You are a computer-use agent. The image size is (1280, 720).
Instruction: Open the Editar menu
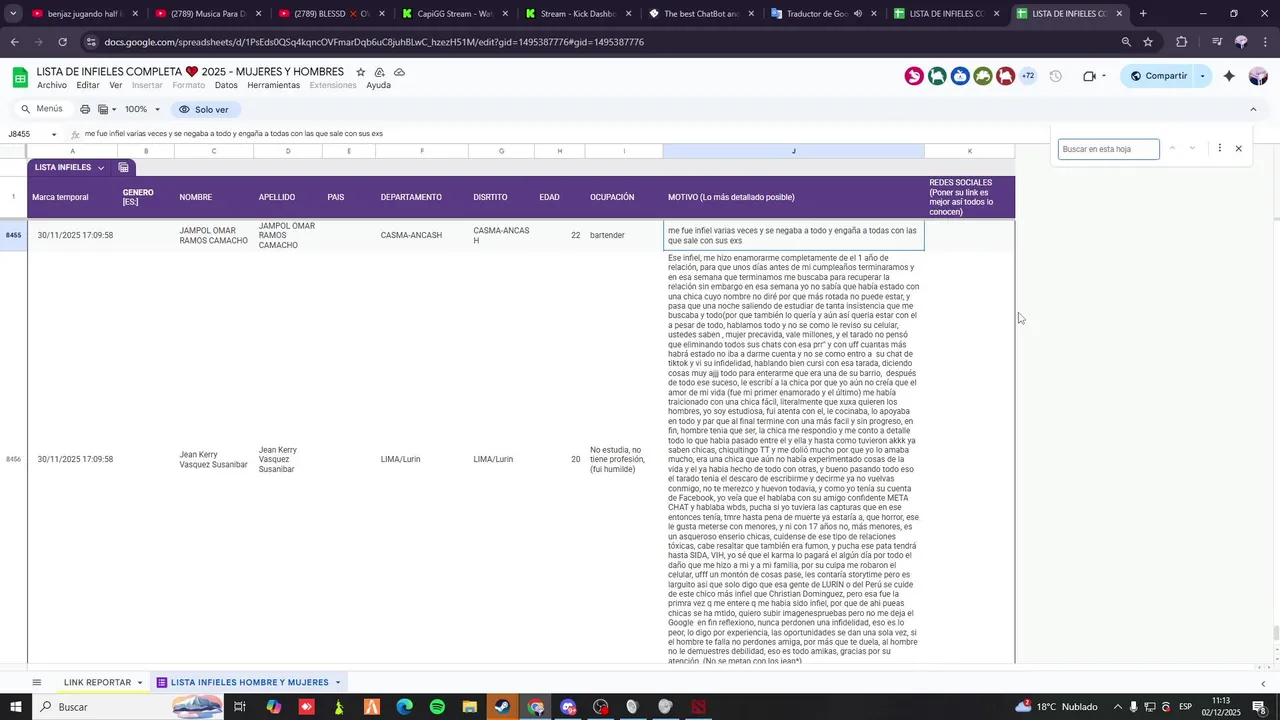88,85
